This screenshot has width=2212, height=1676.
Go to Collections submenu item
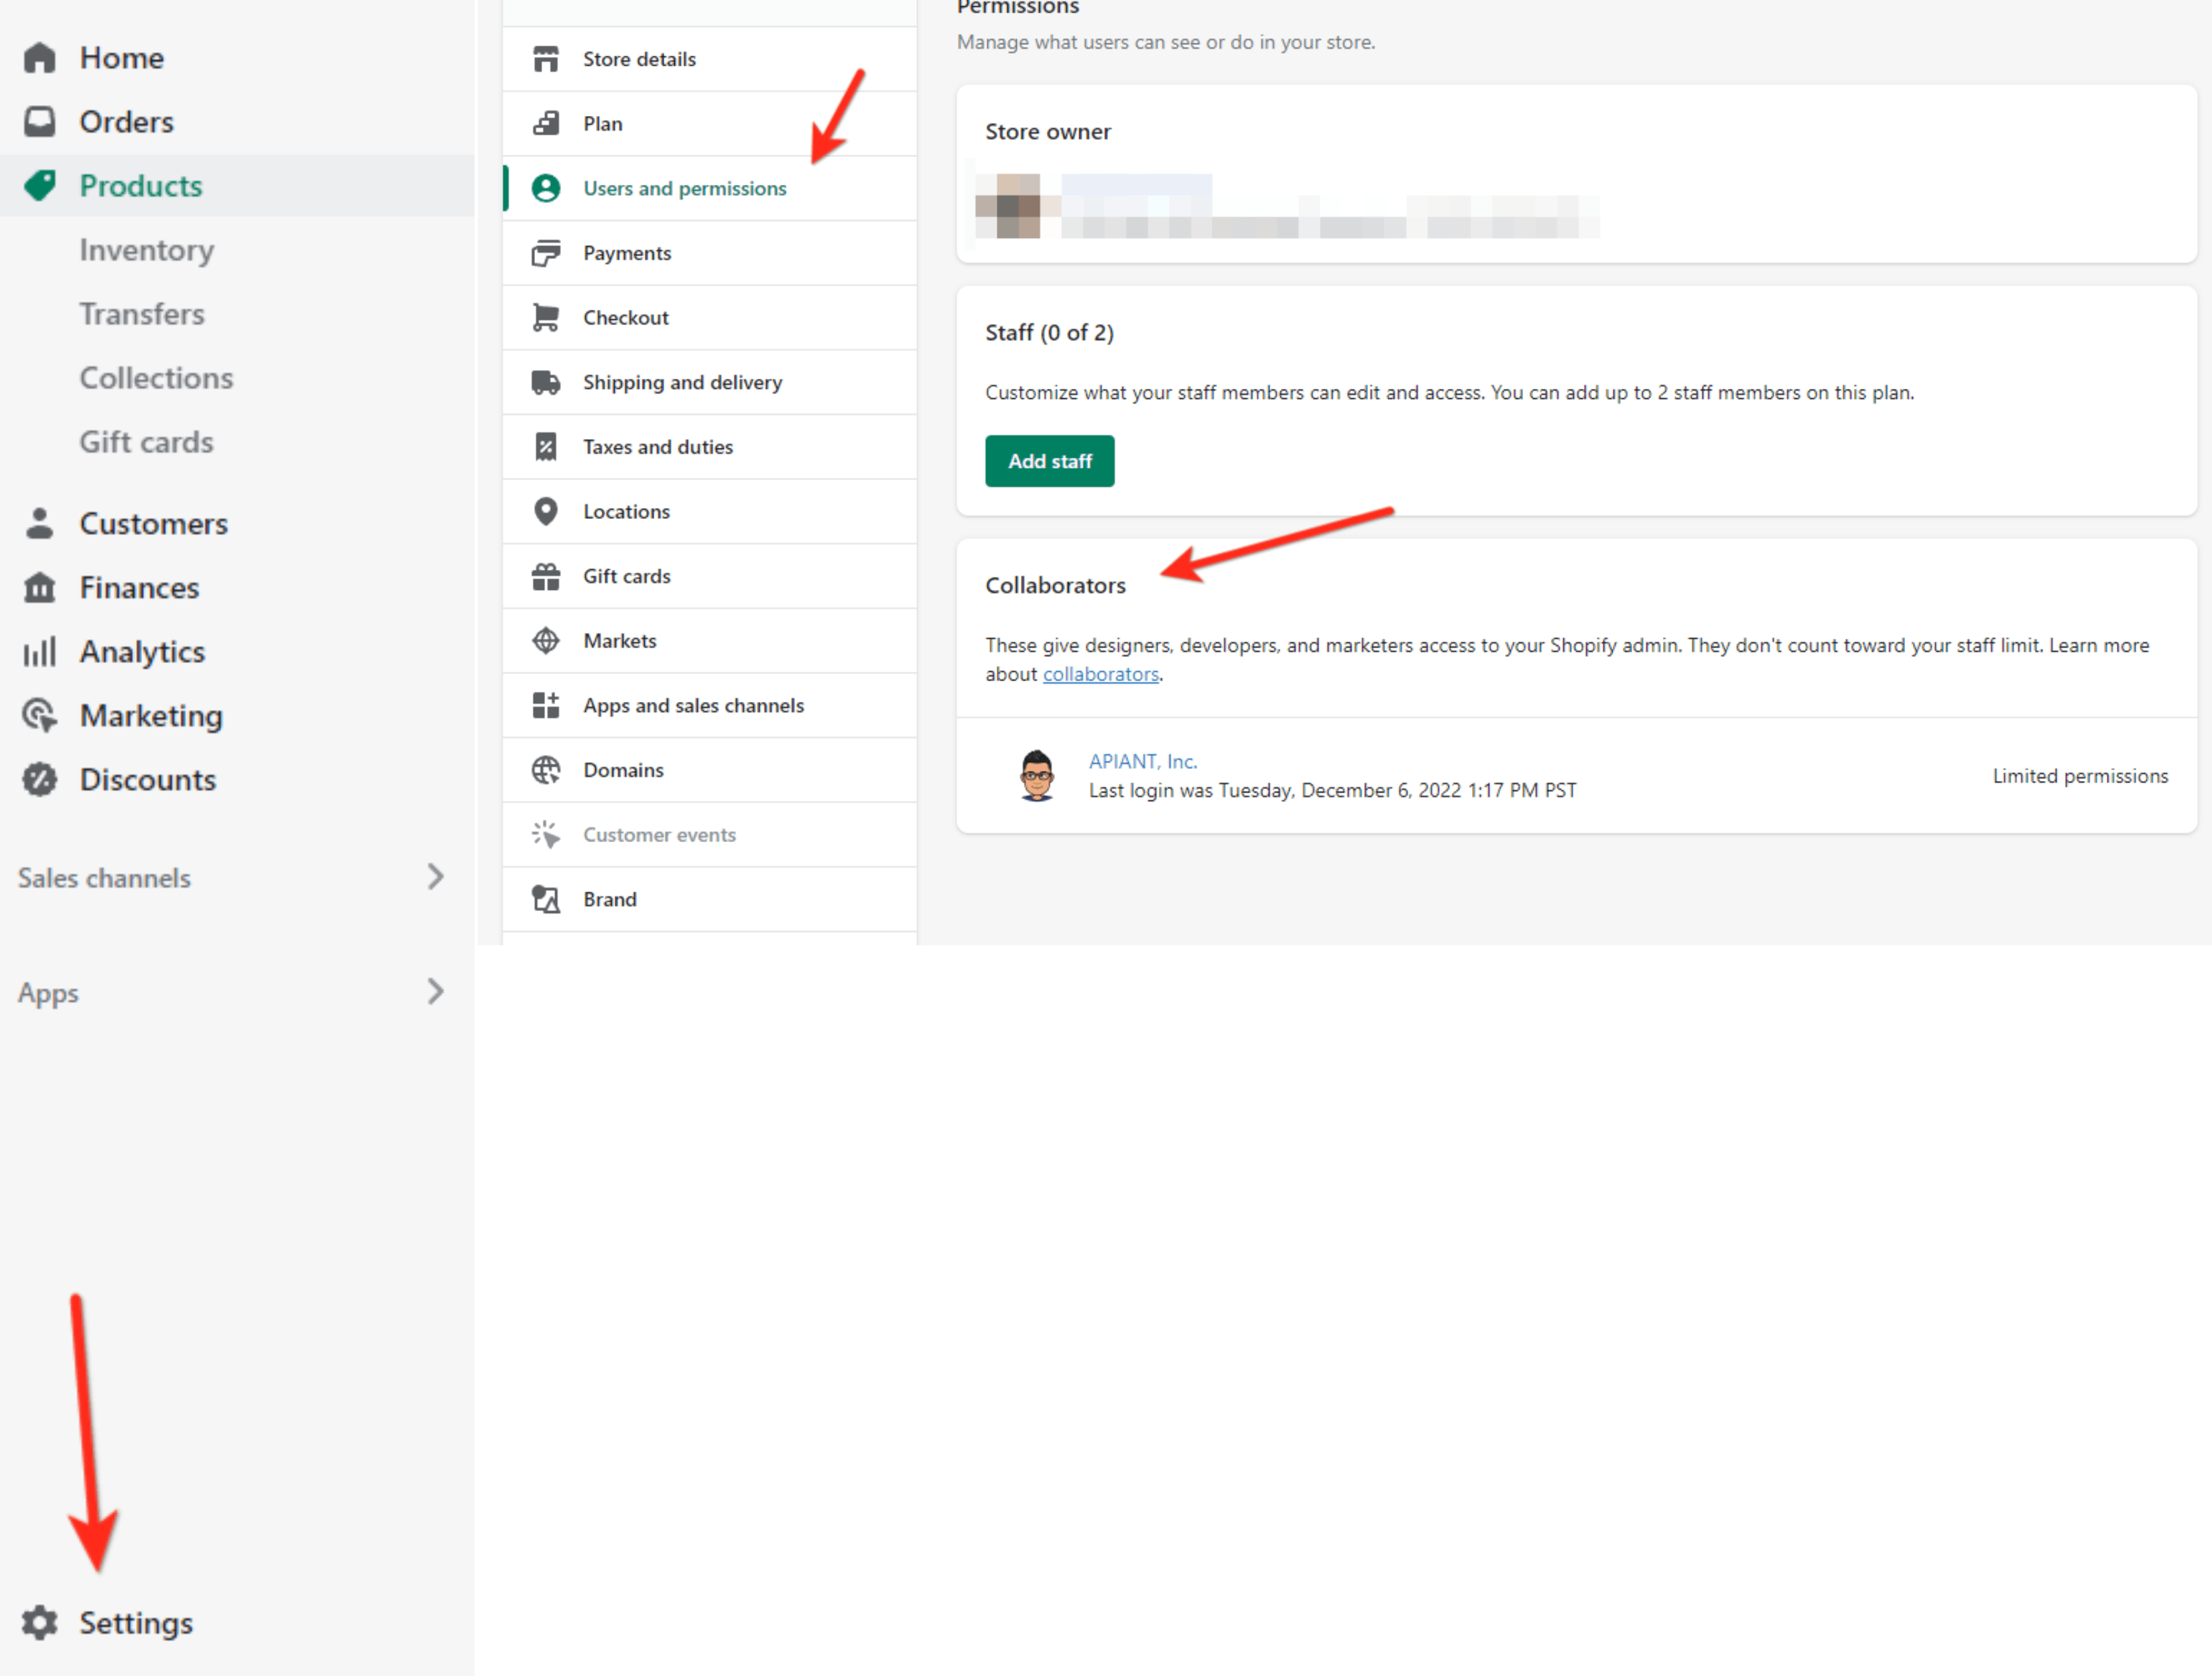(x=156, y=378)
